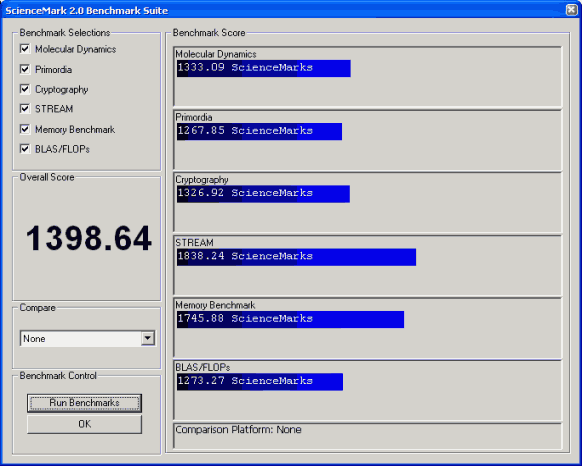The height and width of the screenshot is (466, 582).
Task: Click the Compare field showing None
Action: (88, 338)
